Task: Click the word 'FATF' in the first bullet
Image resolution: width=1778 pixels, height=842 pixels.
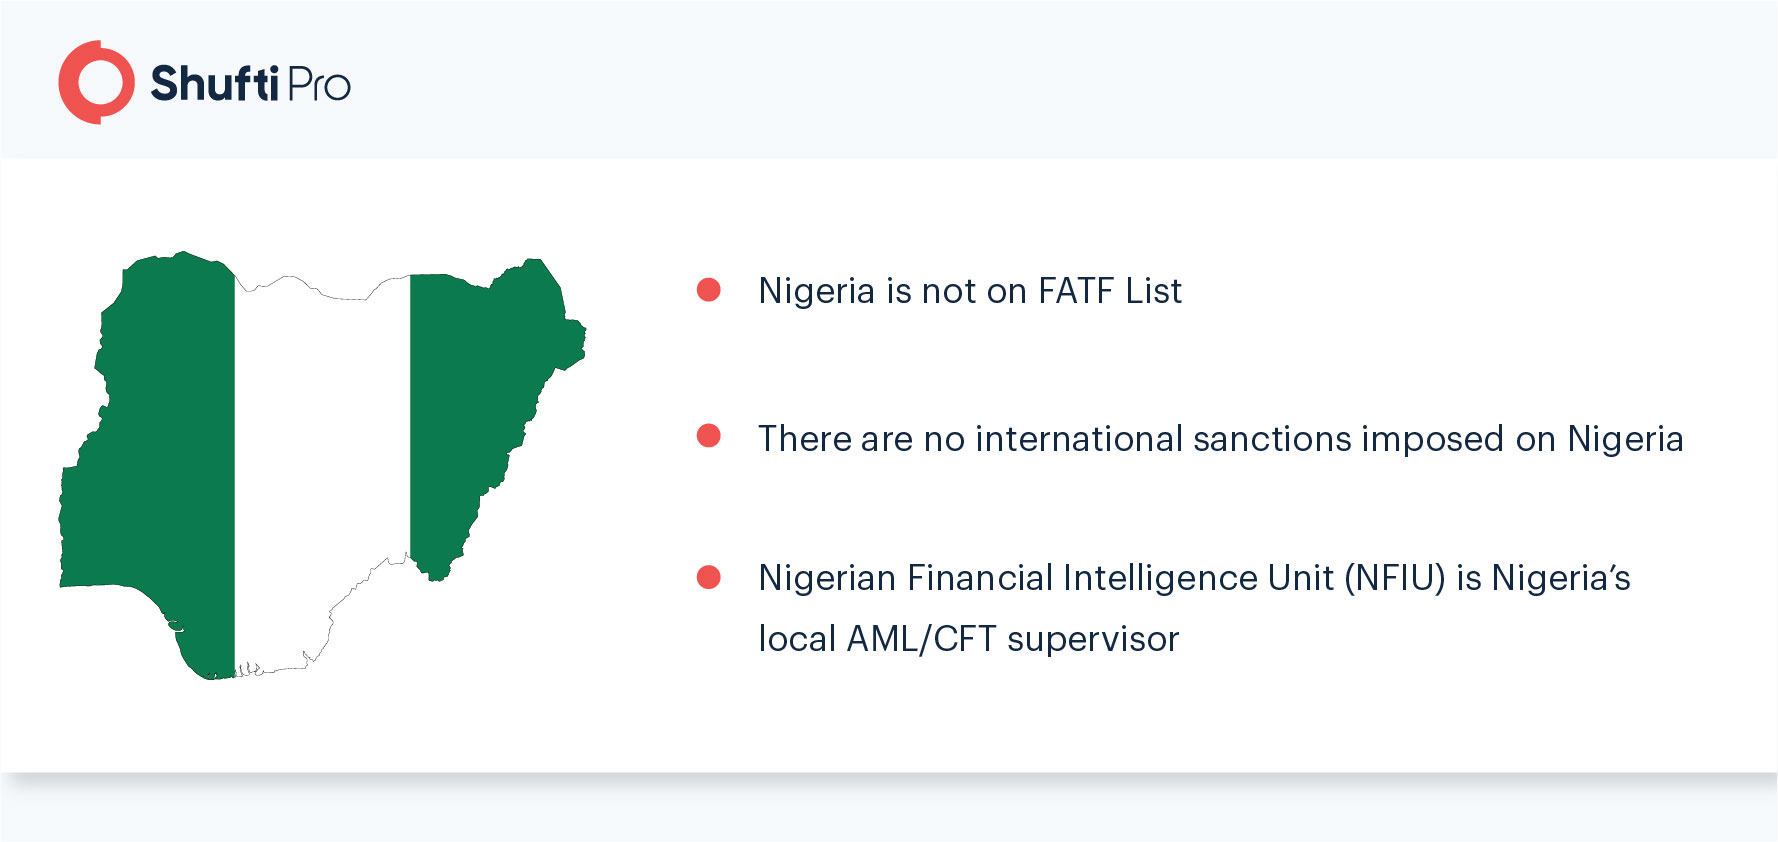Action: click(x=1076, y=291)
